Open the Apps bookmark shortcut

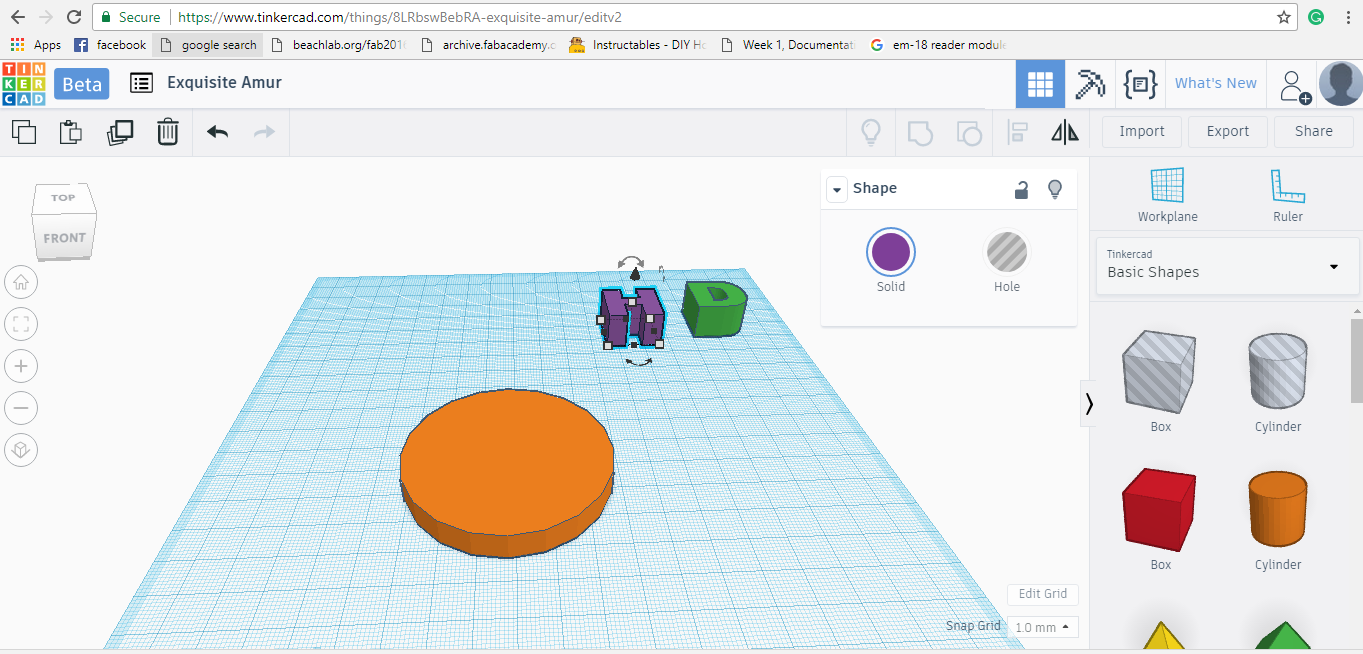click(x=36, y=45)
